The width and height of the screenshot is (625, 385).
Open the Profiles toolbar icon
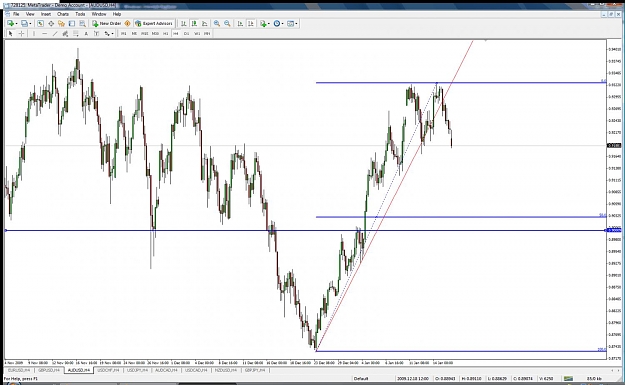(24, 24)
